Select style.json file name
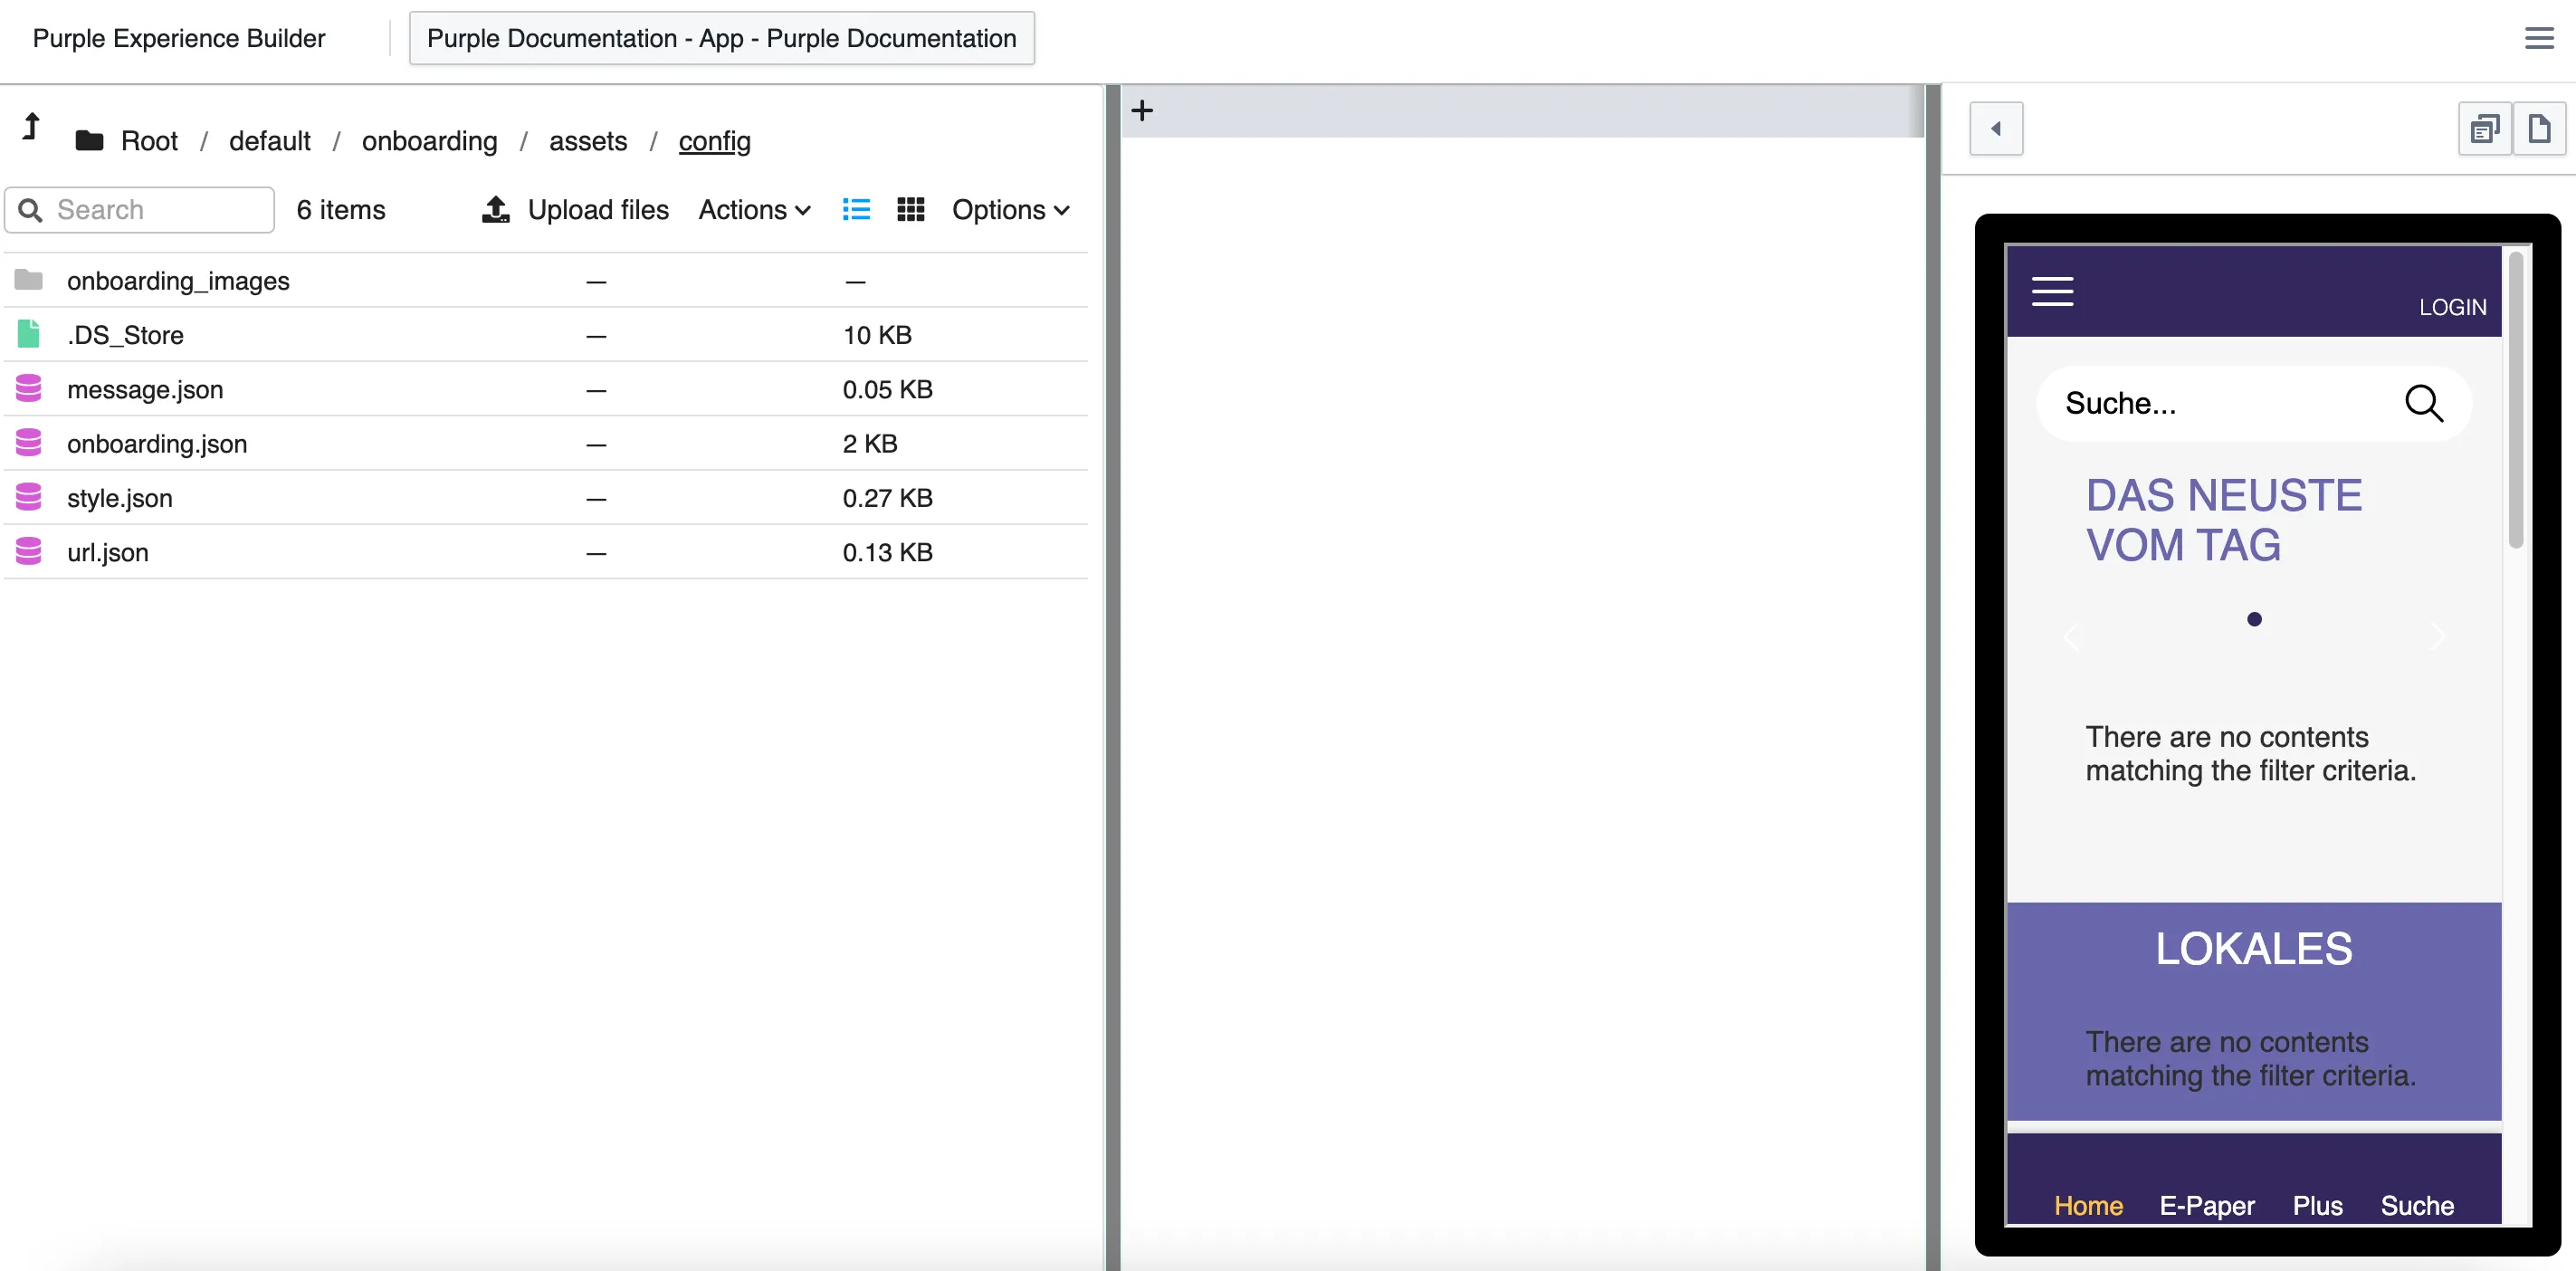Viewport: 2576px width, 1271px height. 120,498
